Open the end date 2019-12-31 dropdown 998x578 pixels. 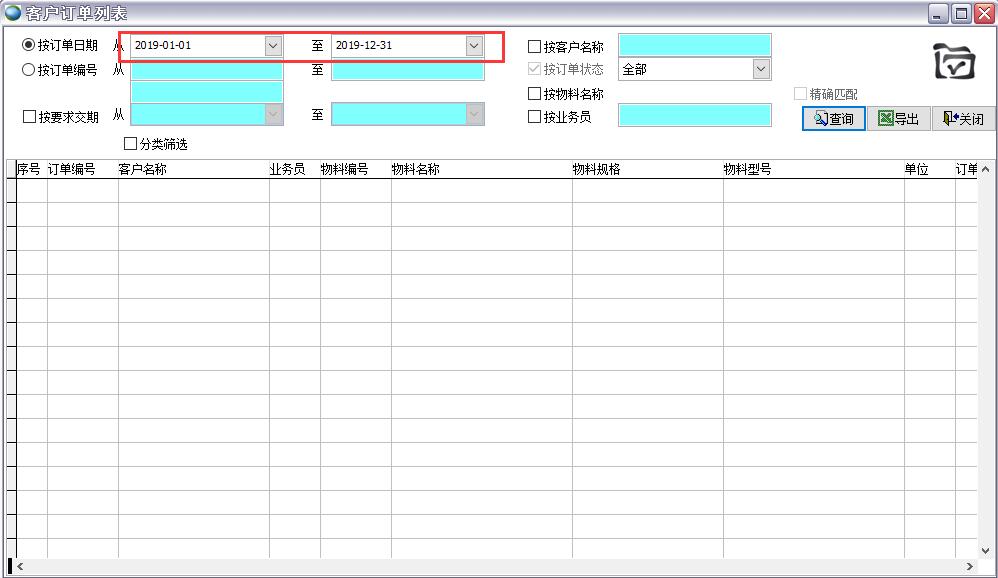point(474,46)
